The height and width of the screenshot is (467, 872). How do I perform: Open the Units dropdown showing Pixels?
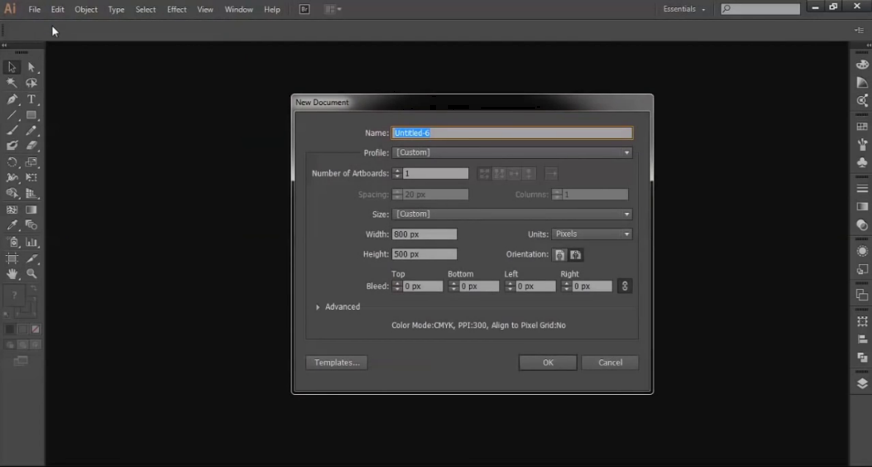pos(591,234)
